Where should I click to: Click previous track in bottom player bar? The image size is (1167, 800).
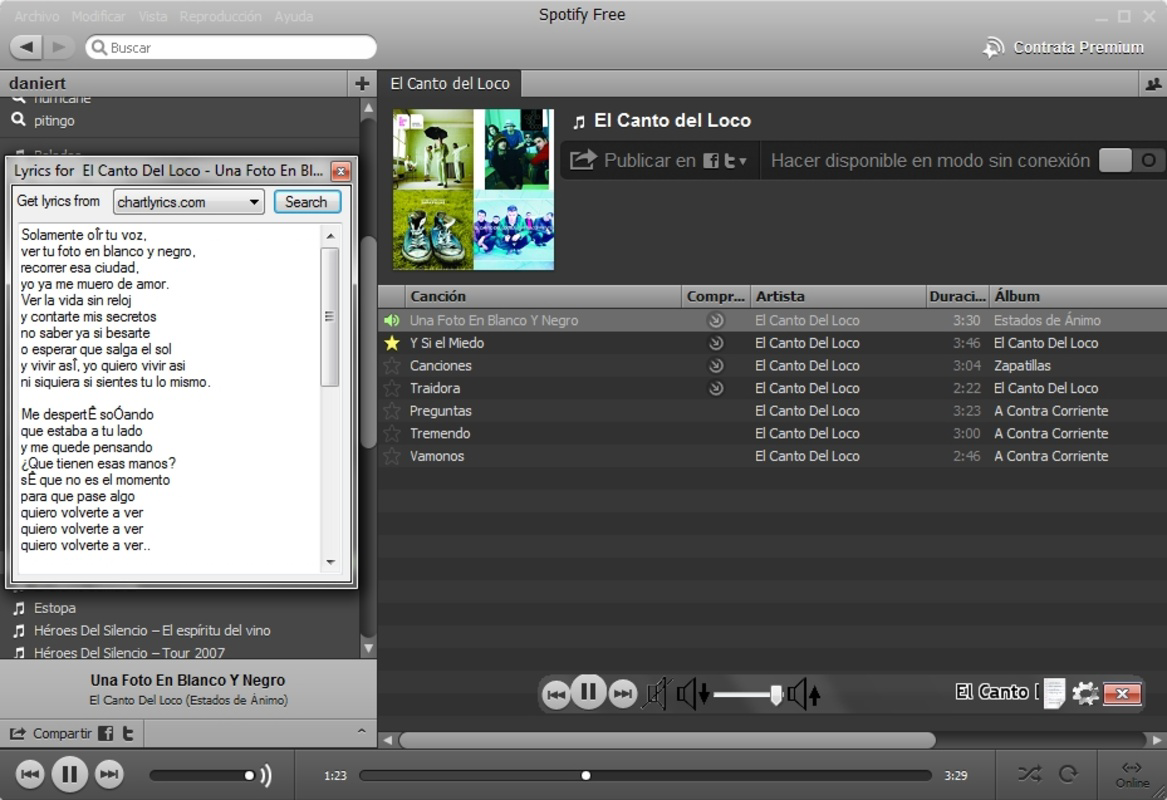point(30,775)
